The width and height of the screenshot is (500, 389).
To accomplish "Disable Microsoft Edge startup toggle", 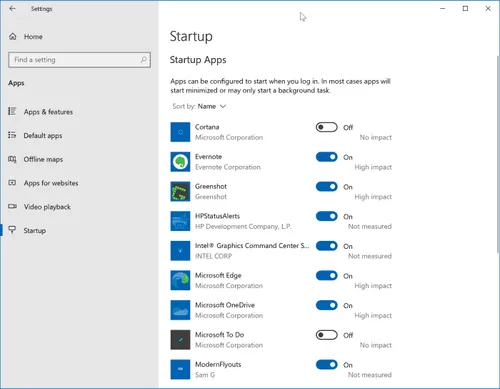I will (327, 275).
